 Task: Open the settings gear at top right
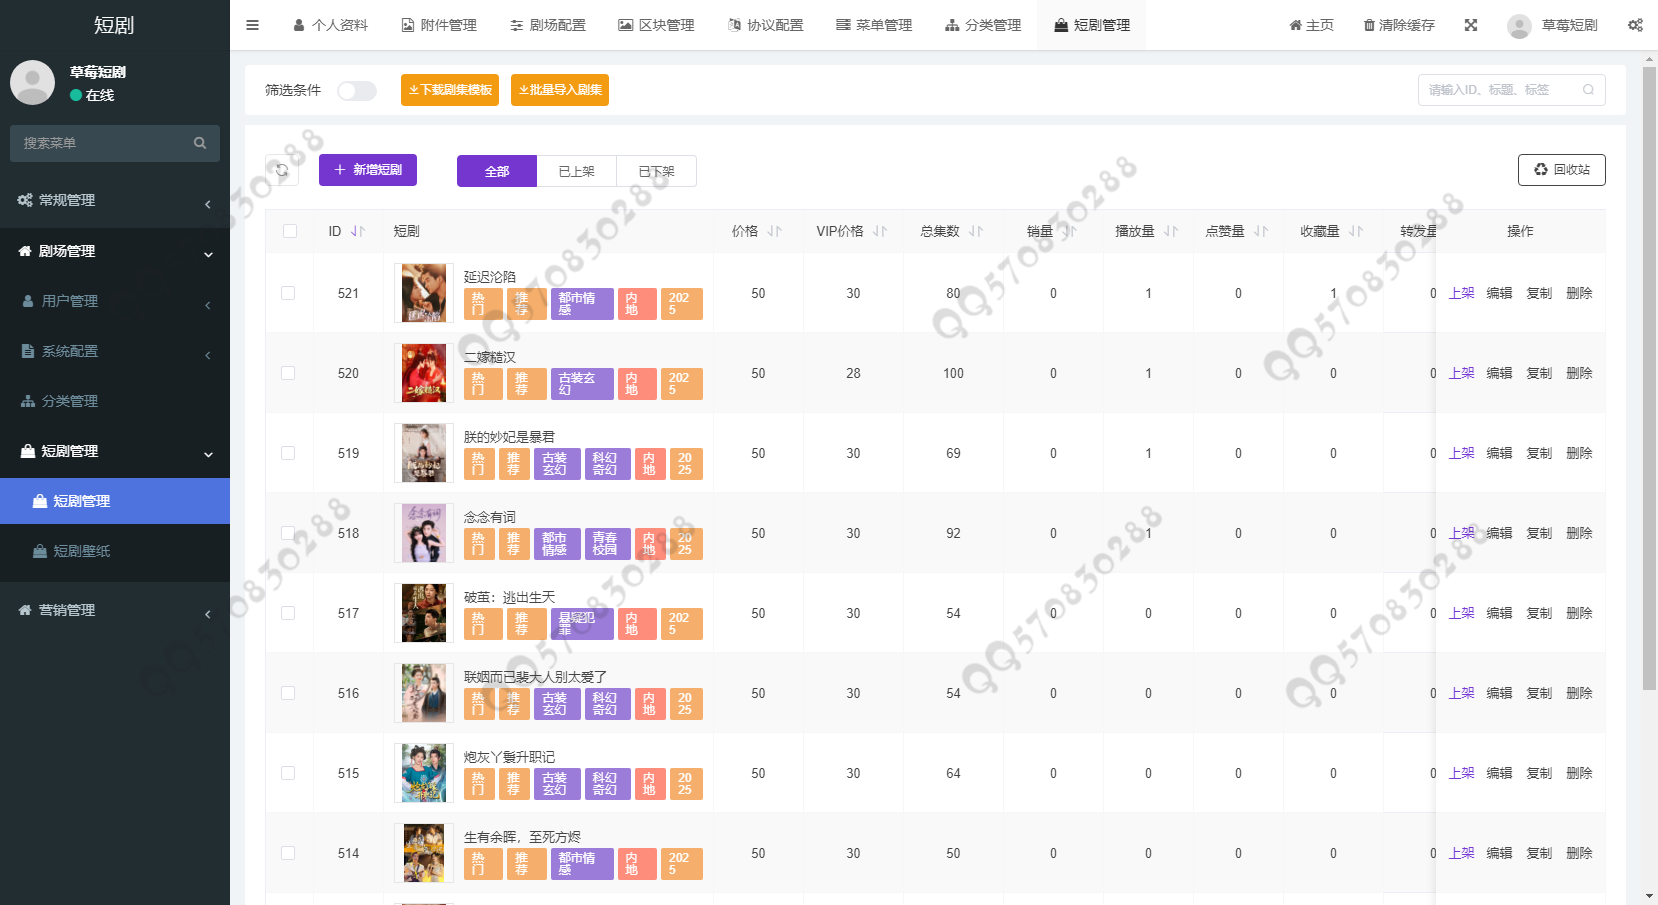point(1634,24)
